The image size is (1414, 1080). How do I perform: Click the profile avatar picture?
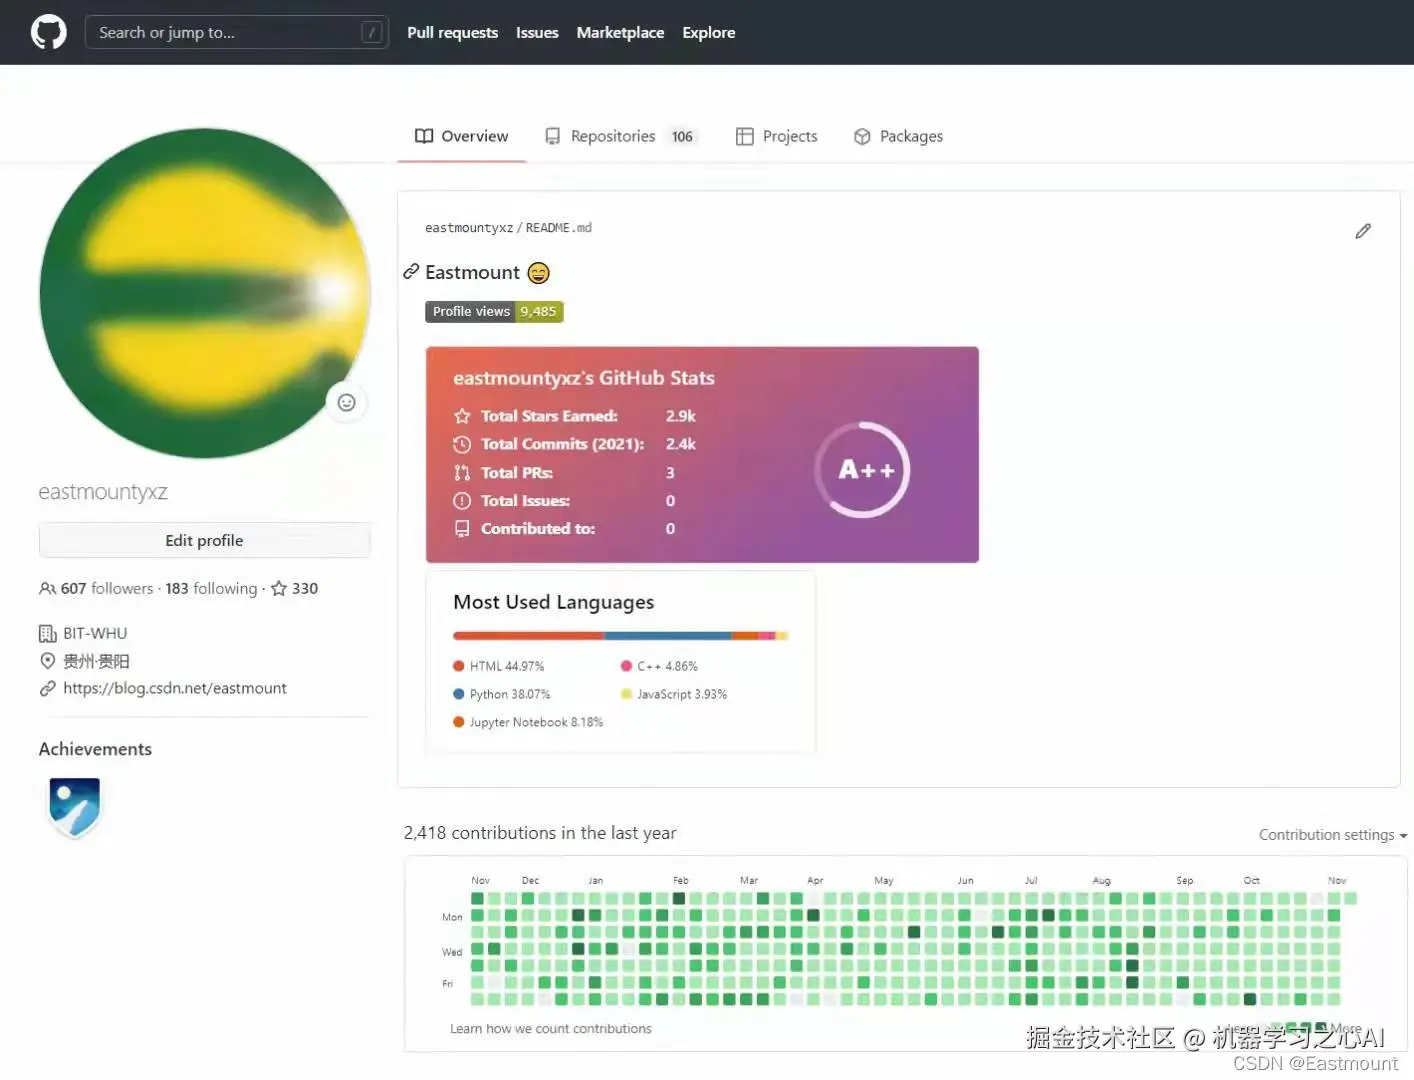(x=205, y=293)
